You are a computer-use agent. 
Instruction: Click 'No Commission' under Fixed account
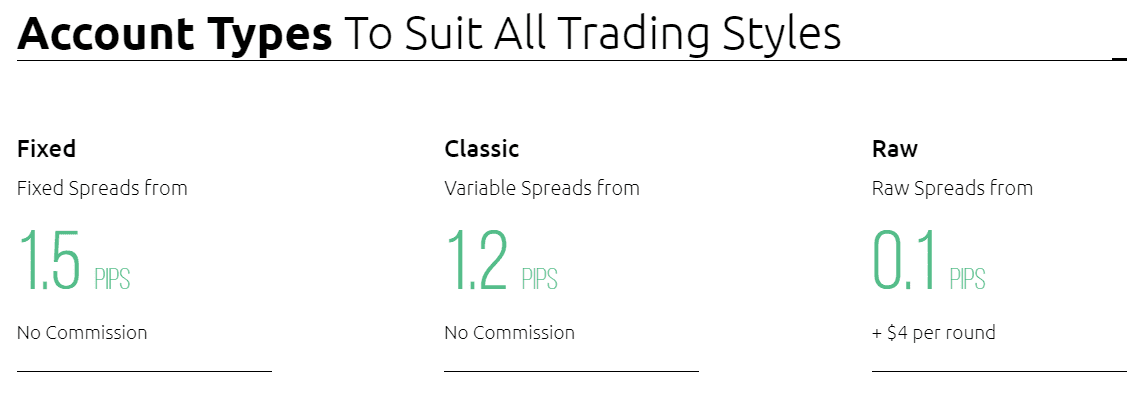point(82,333)
